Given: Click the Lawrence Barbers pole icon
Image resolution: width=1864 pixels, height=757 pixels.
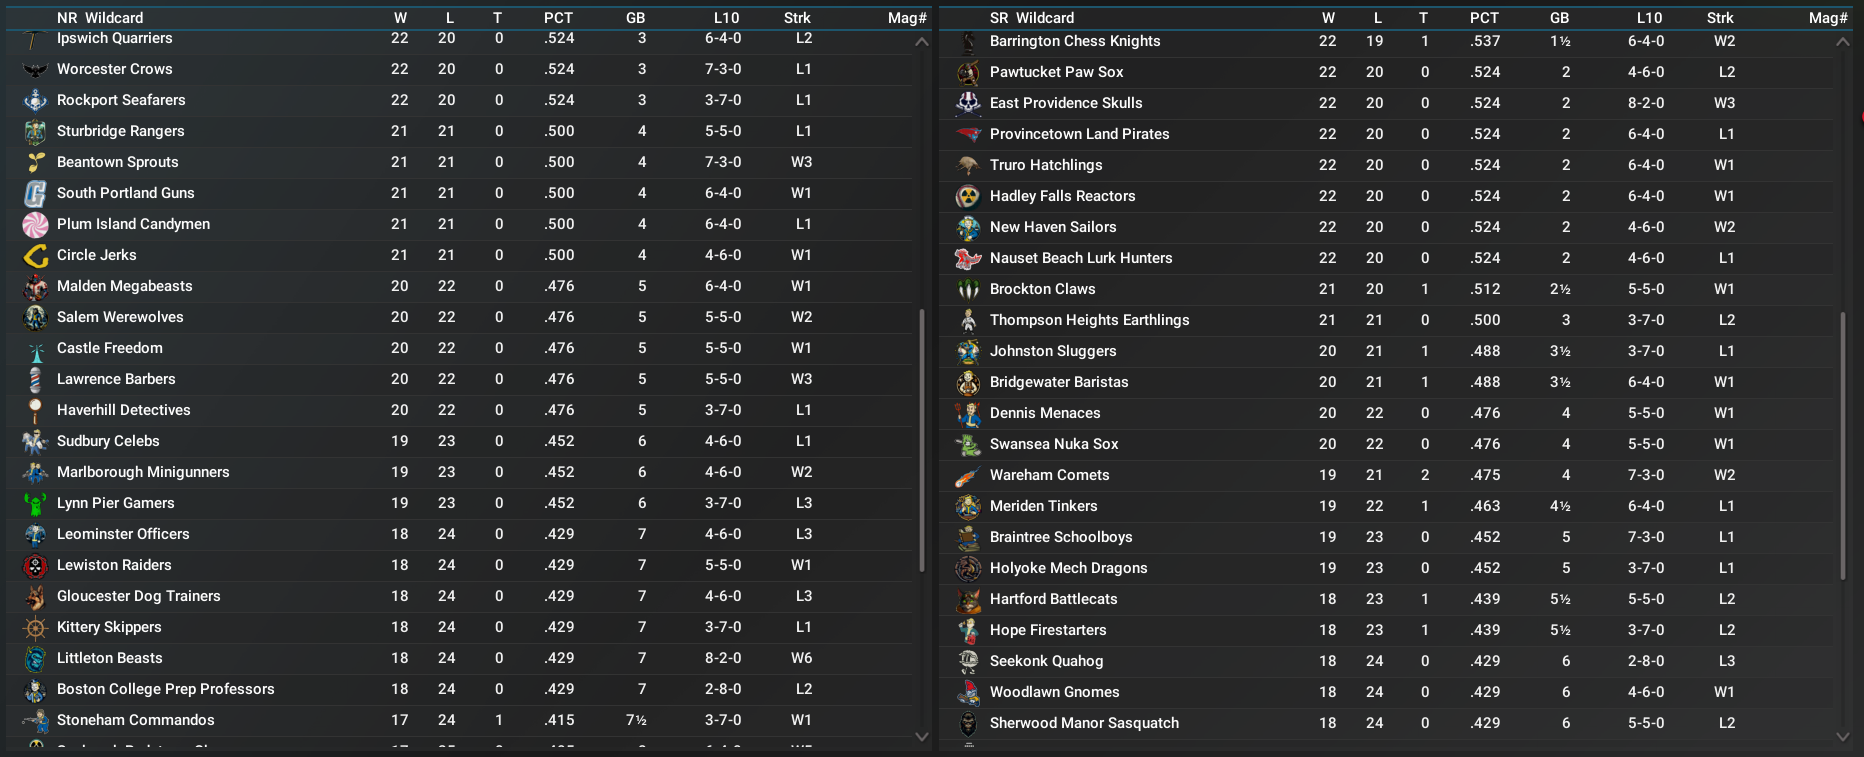Looking at the screenshot, I should click(35, 380).
